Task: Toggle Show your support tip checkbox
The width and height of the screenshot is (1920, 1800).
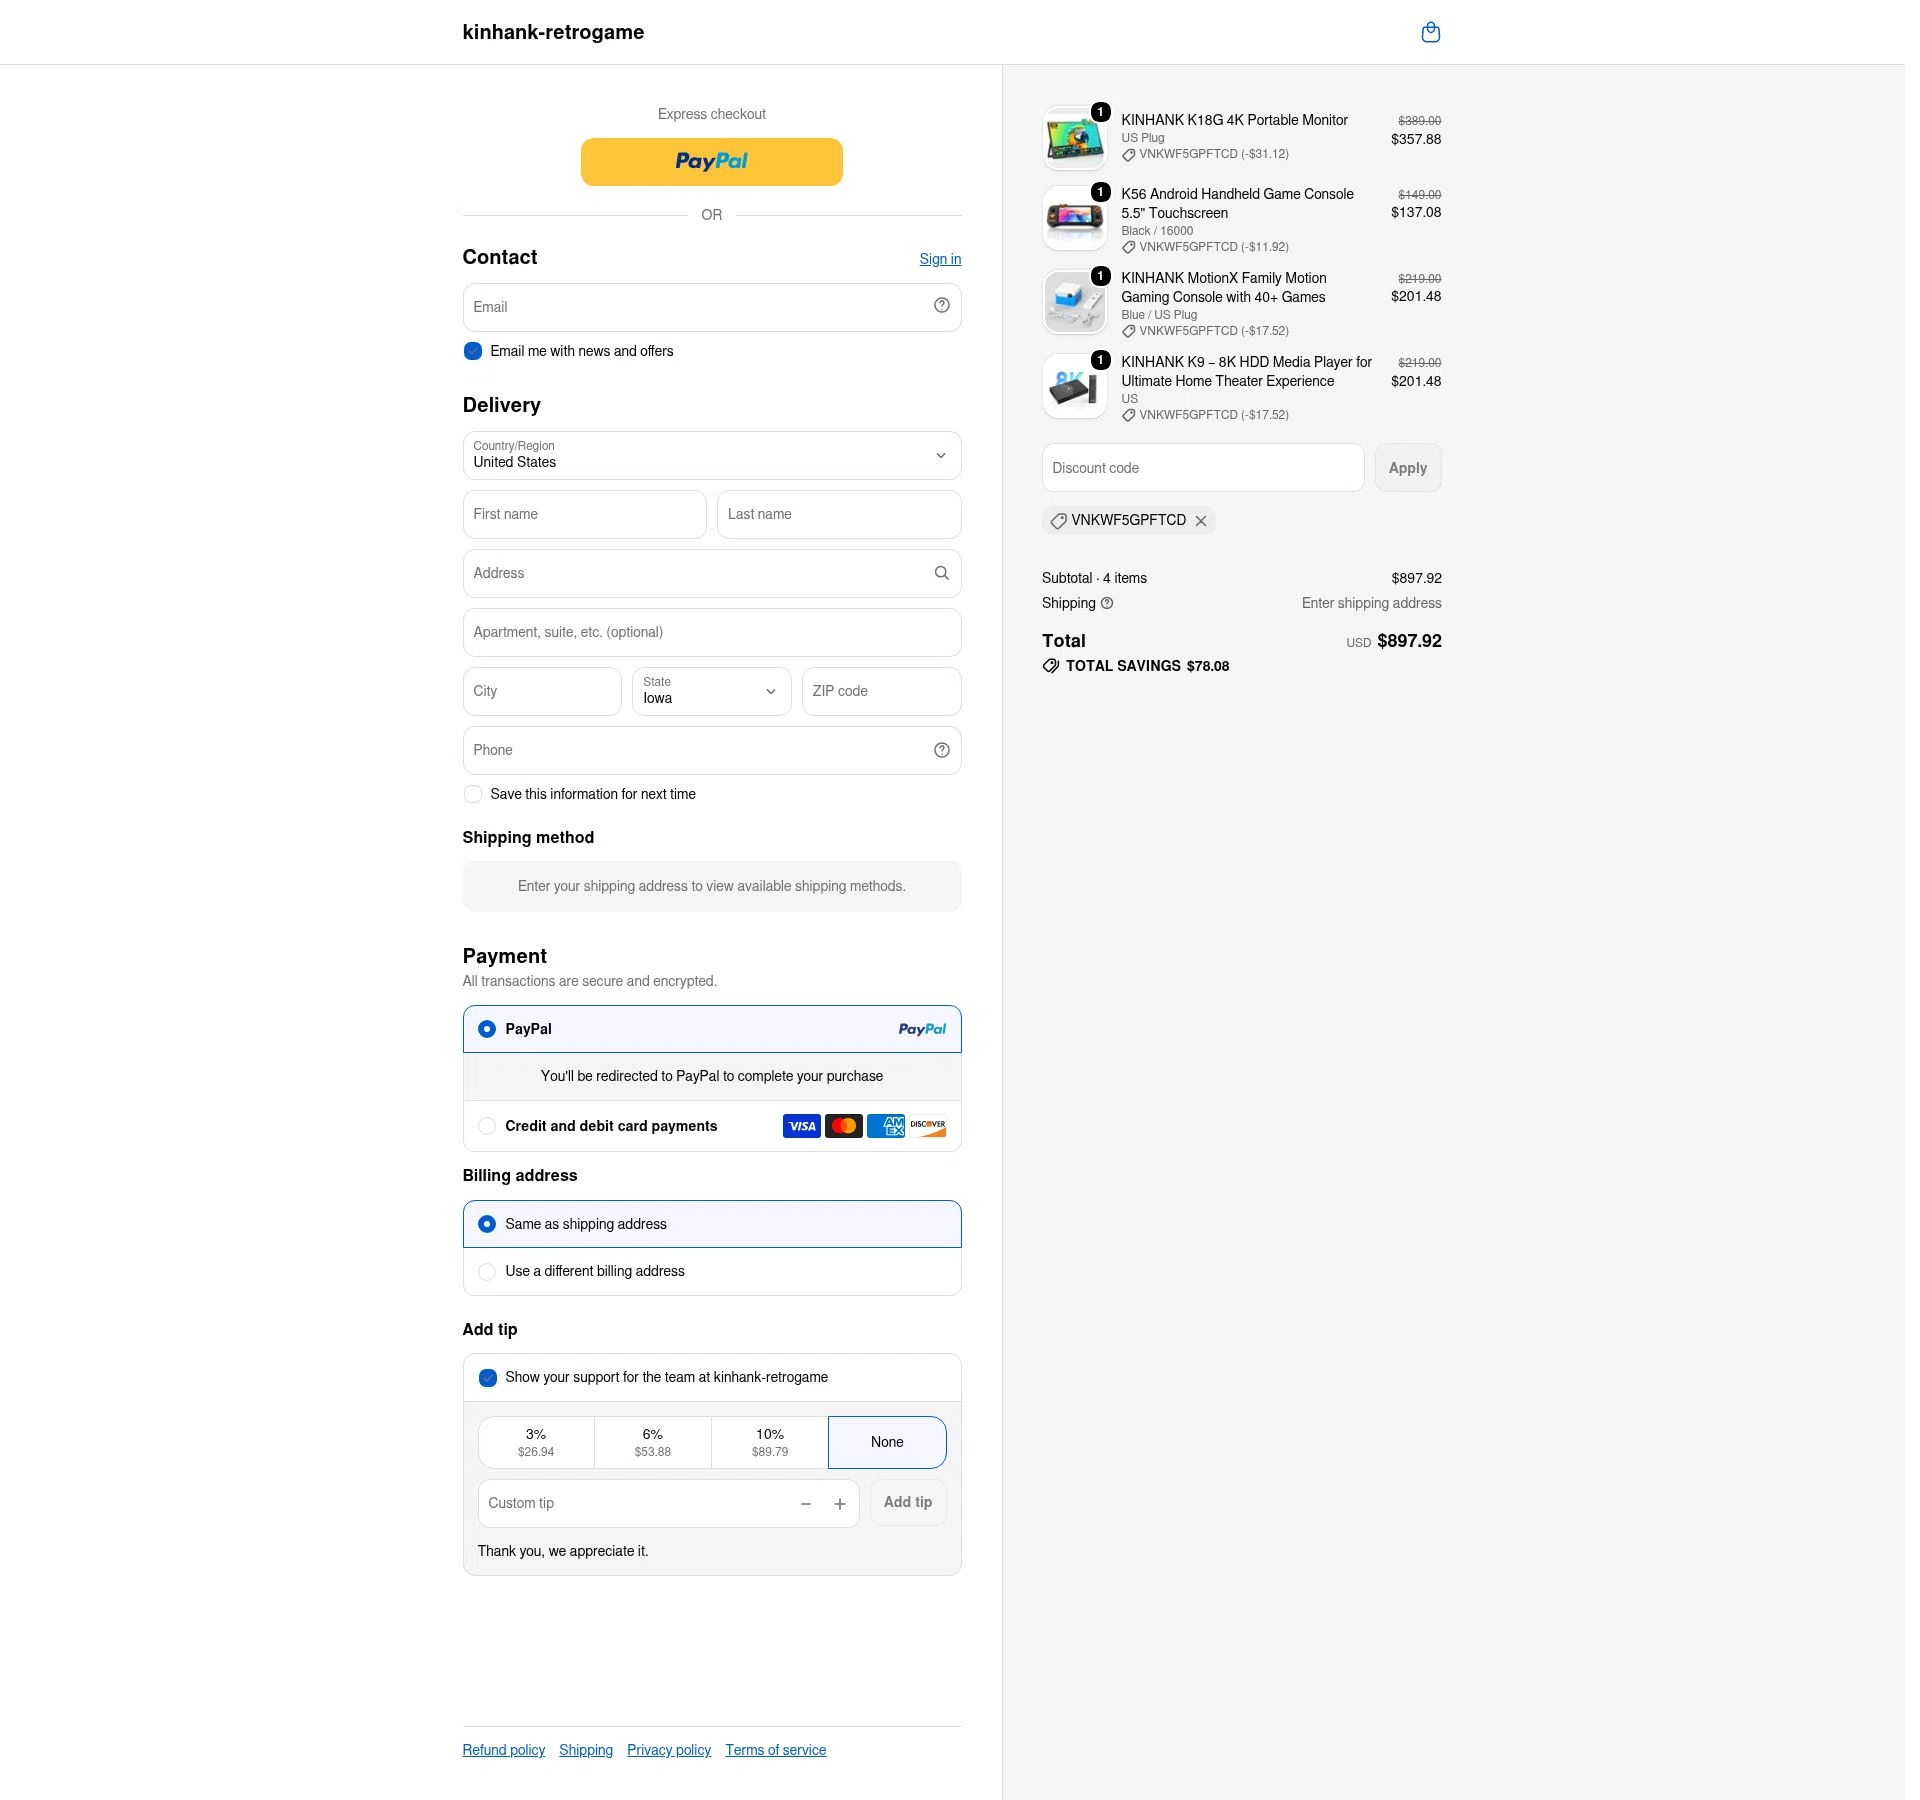Action: click(x=488, y=1378)
